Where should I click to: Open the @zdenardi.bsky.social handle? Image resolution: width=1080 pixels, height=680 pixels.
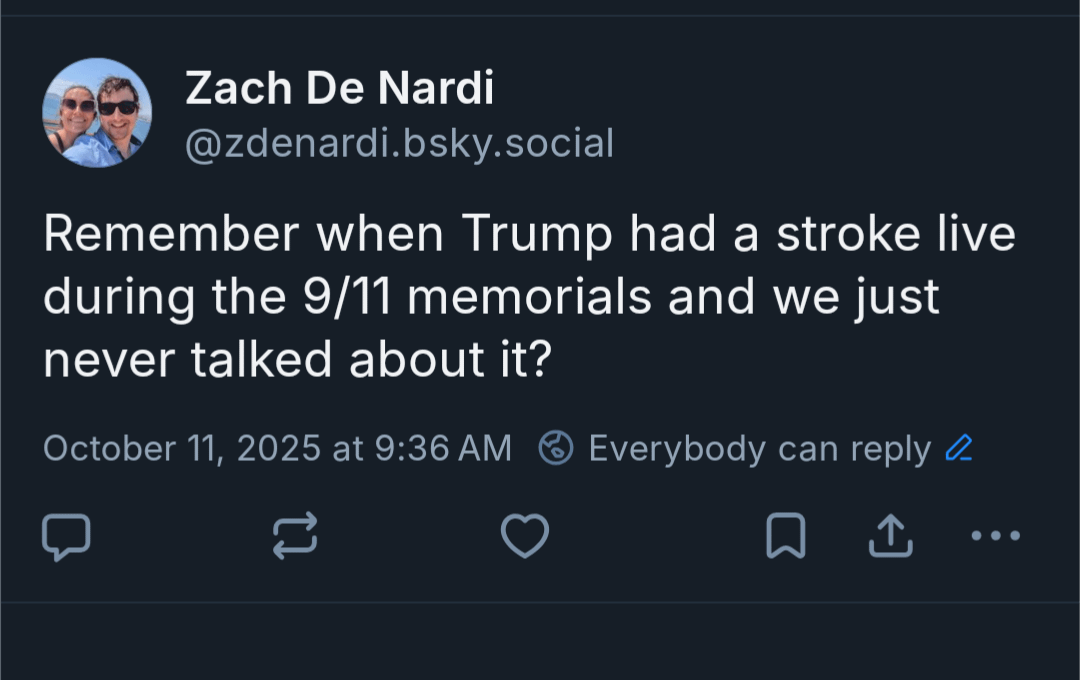pos(399,144)
